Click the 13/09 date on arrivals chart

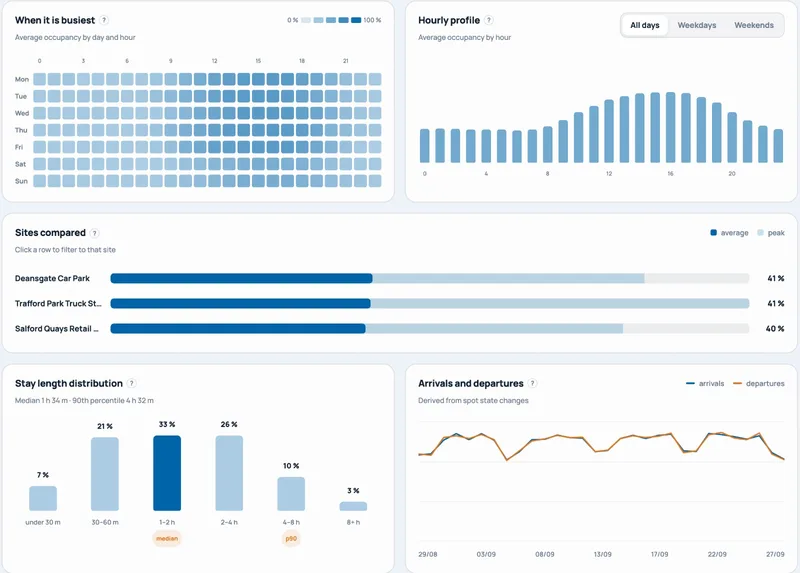[603, 554]
